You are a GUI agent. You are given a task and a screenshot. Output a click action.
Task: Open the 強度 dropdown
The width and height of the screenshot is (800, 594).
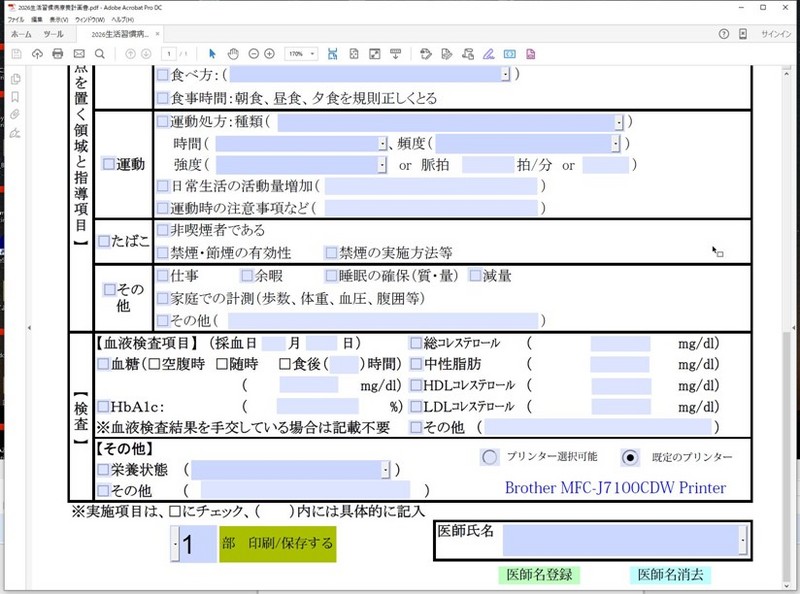pyautogui.click(x=382, y=165)
